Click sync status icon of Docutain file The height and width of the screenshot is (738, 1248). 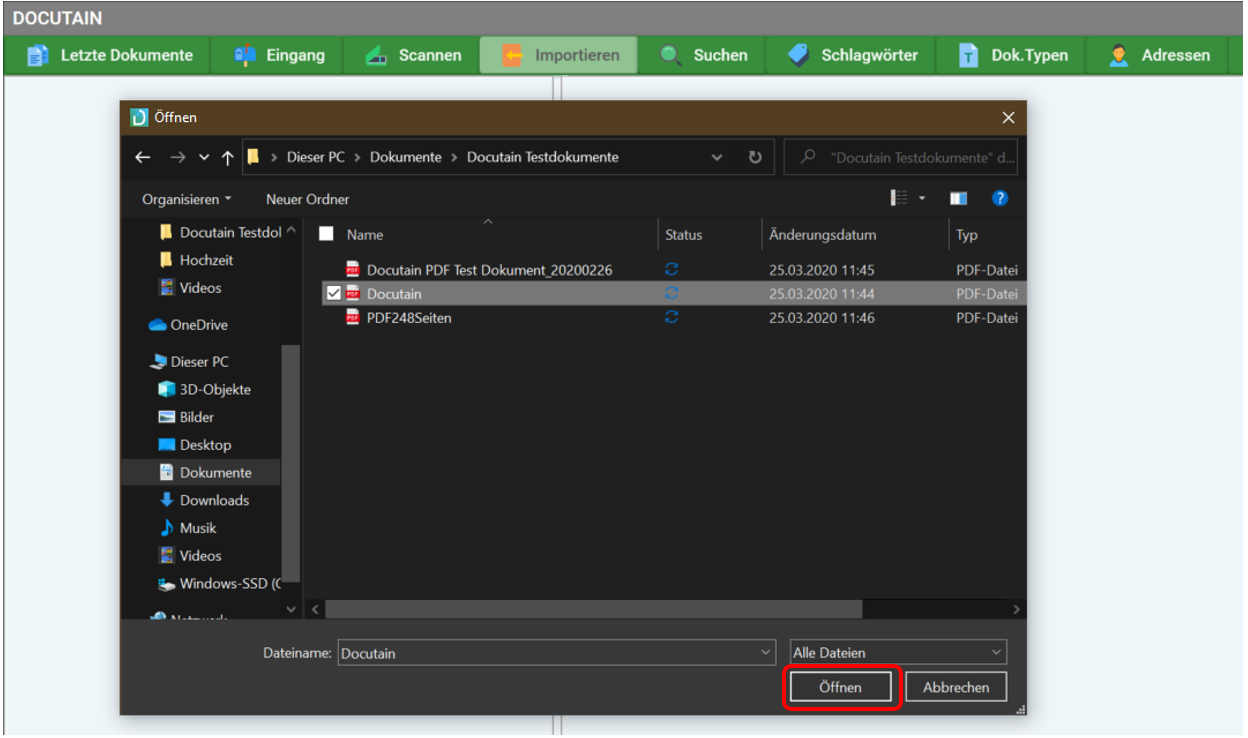(672, 293)
